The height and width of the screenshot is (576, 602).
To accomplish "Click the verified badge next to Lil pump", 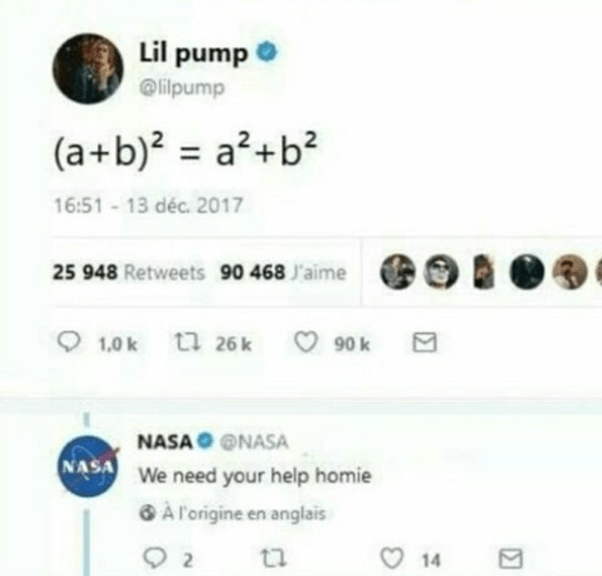I will 267,52.
